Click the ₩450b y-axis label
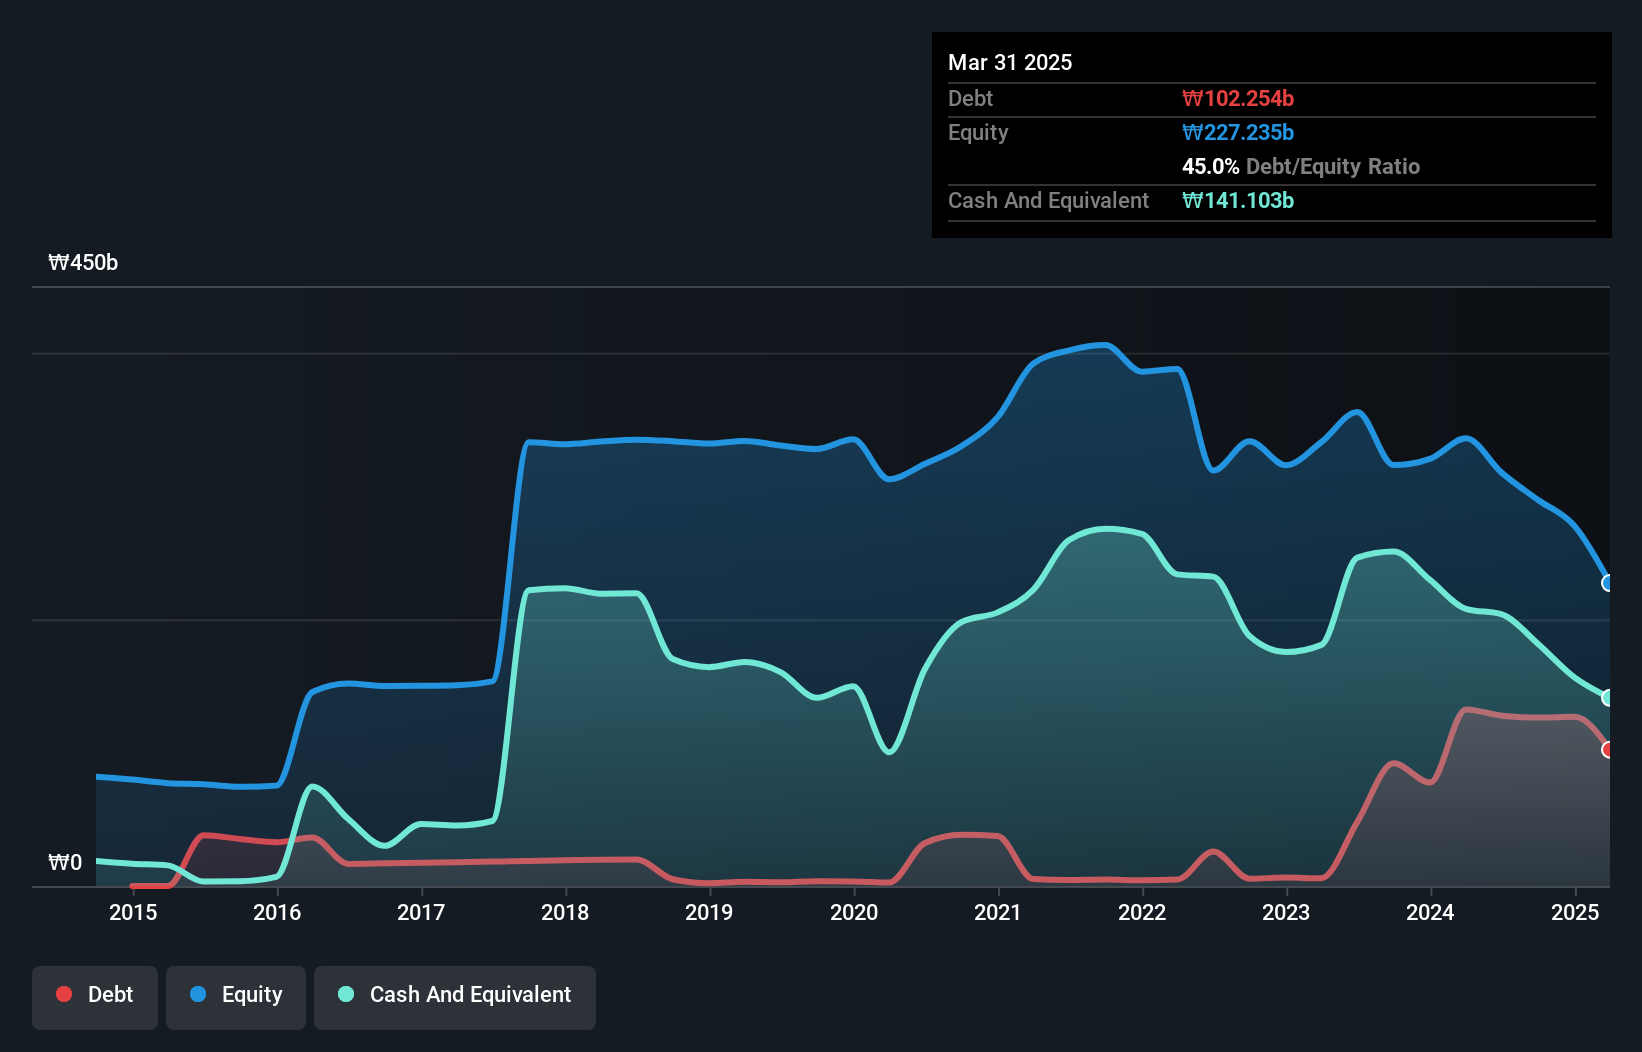Viewport: 1642px width, 1052px height. coord(83,263)
